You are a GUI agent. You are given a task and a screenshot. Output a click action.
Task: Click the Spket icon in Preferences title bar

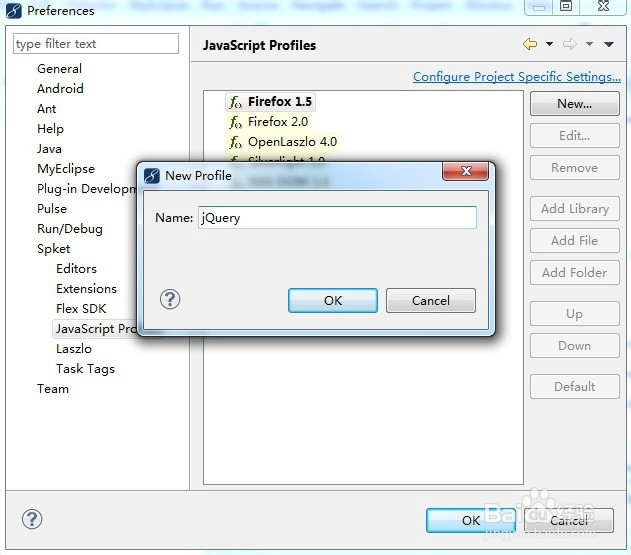pos(14,11)
